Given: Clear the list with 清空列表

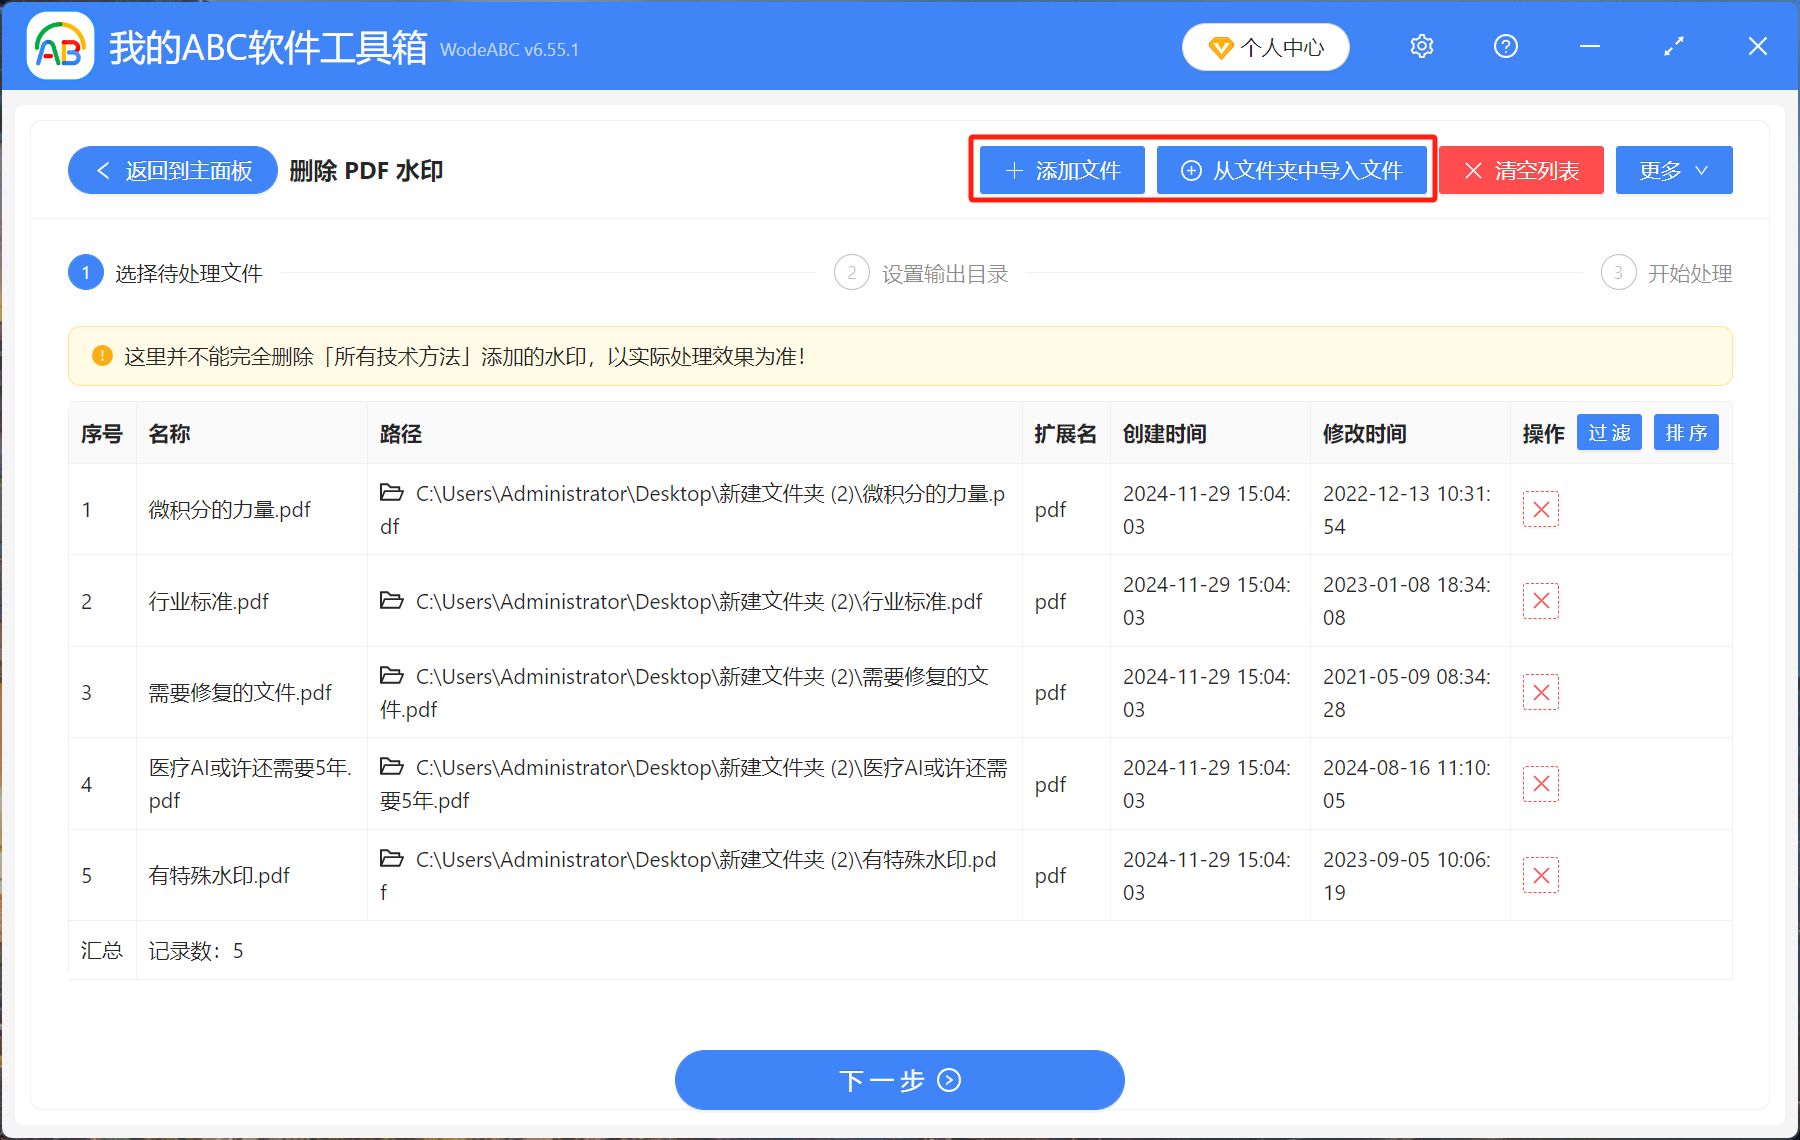Looking at the screenshot, I should [x=1521, y=171].
